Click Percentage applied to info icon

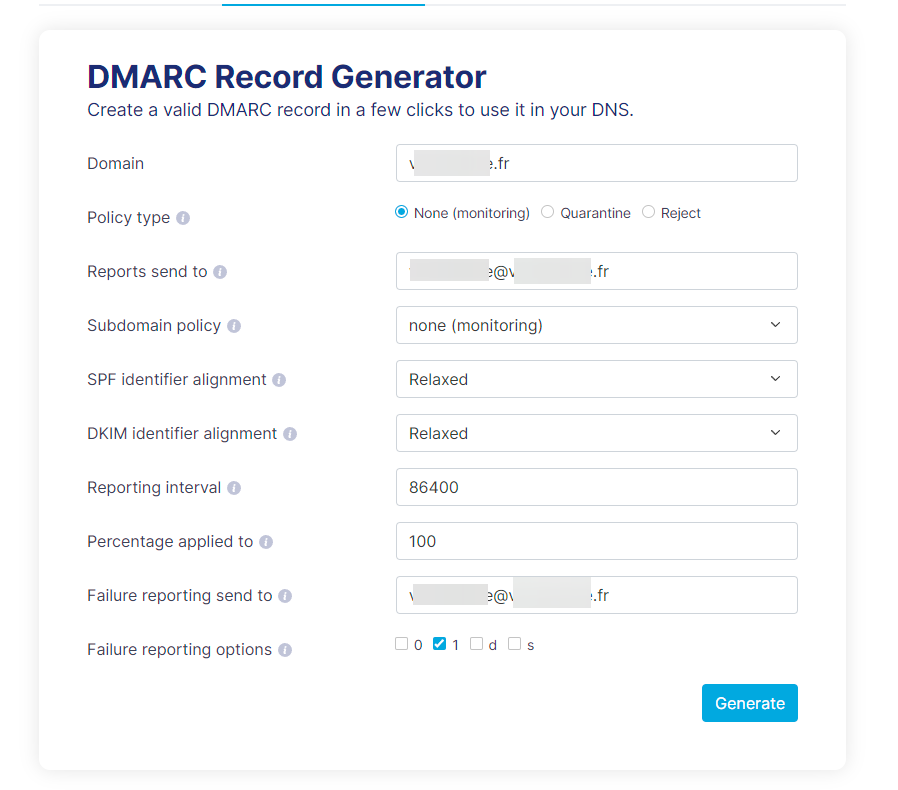[266, 542]
